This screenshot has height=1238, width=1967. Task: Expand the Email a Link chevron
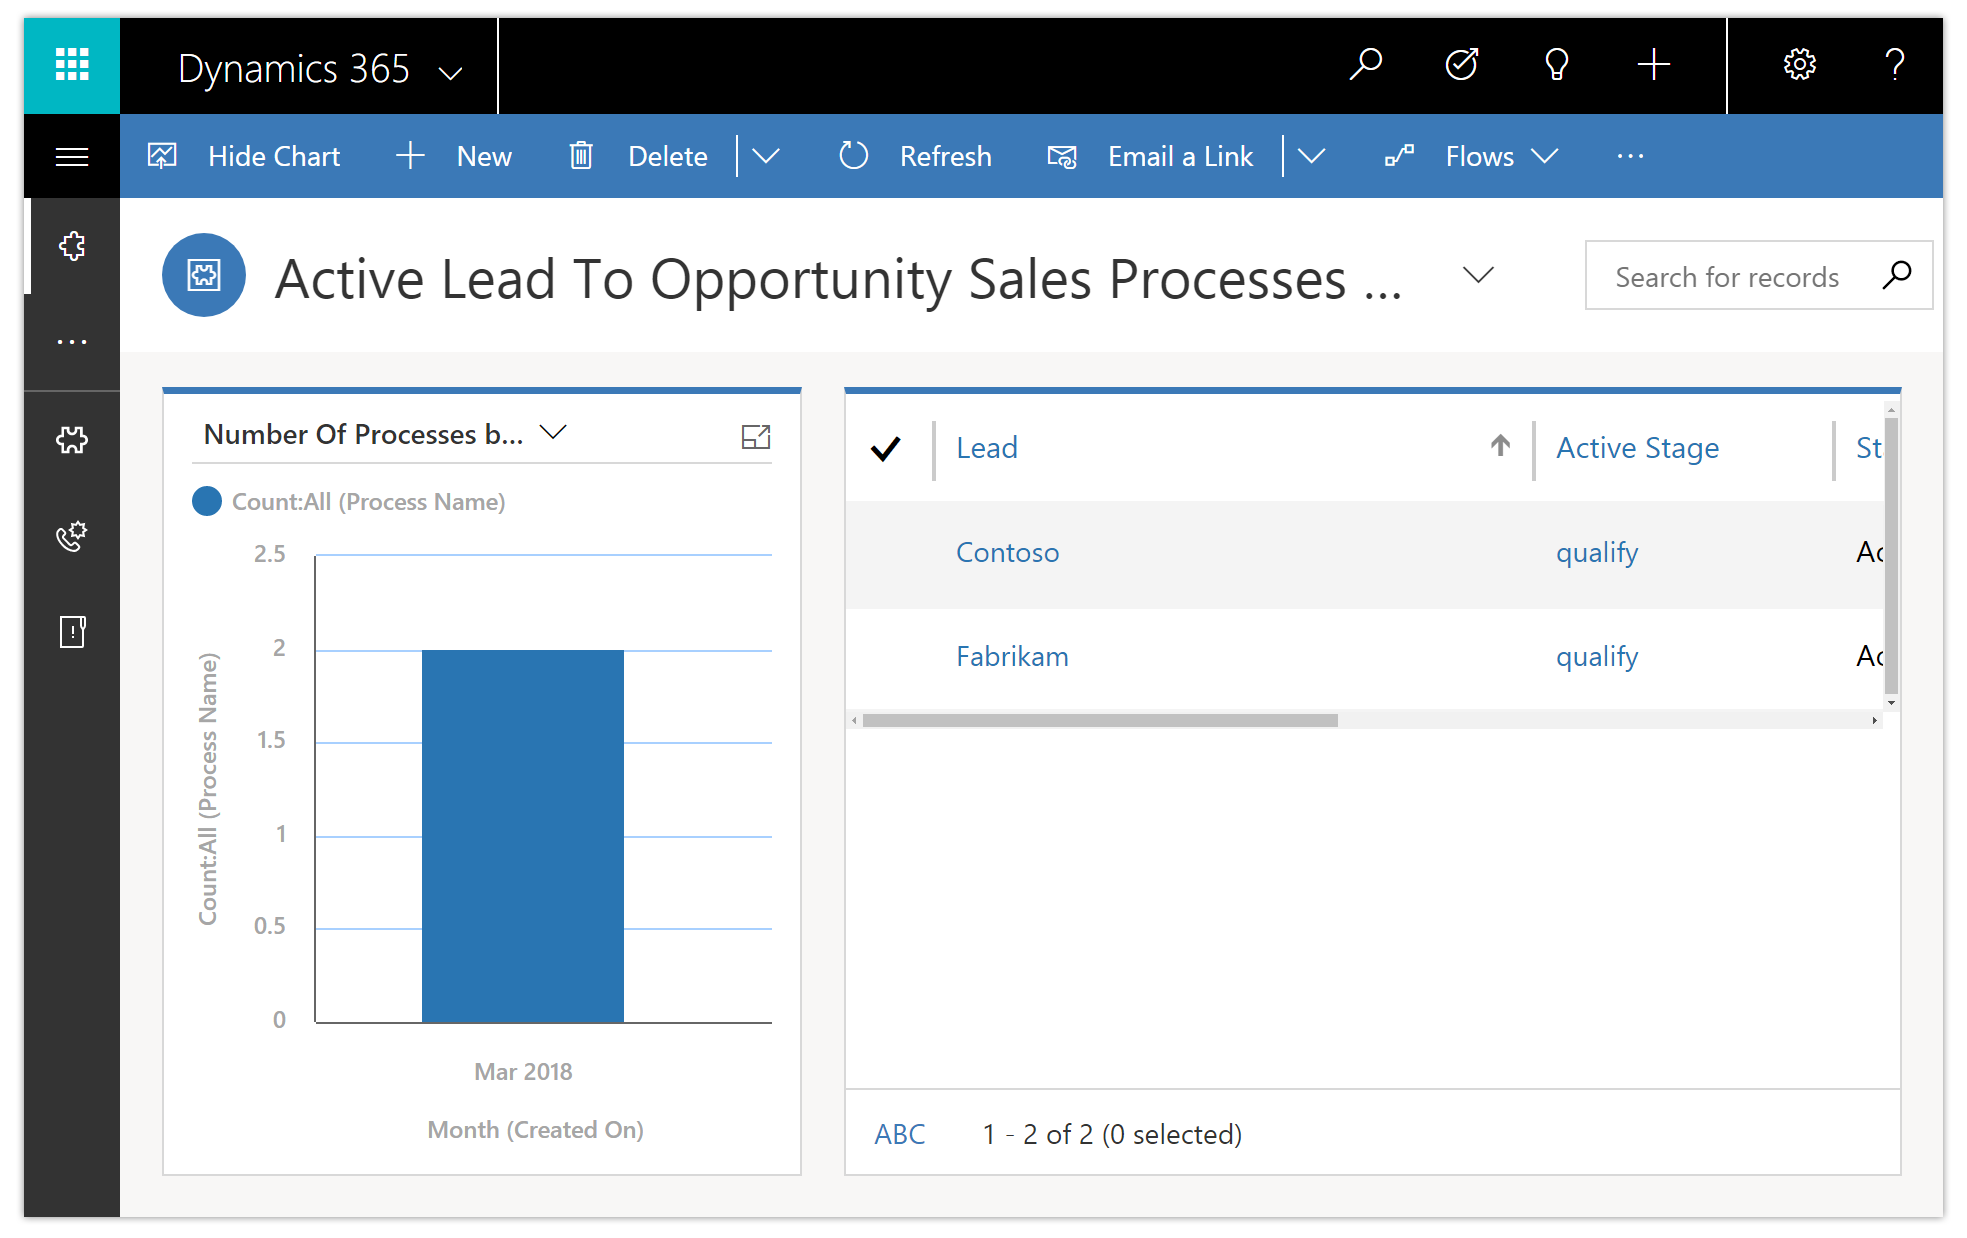tap(1311, 156)
